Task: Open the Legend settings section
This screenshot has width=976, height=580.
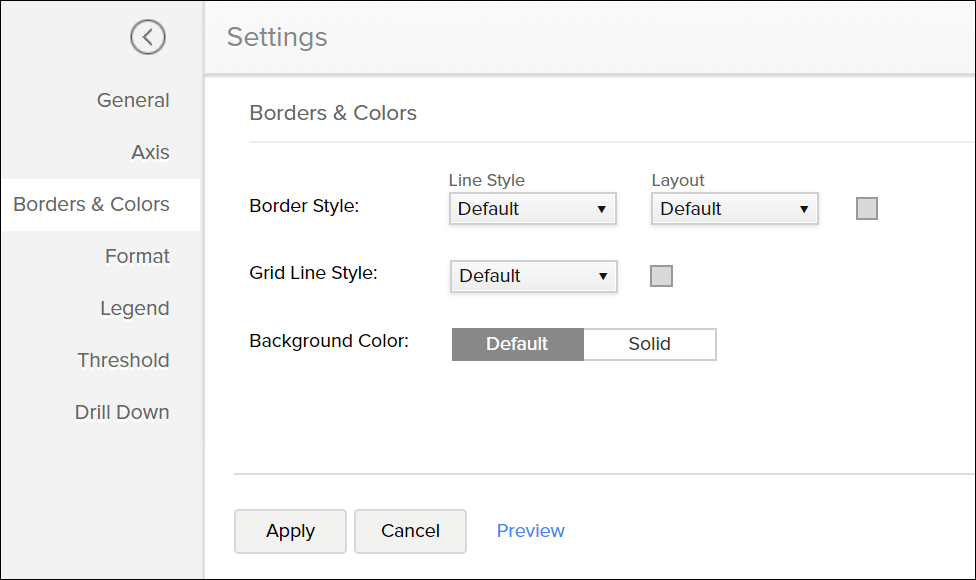Action: pos(134,308)
